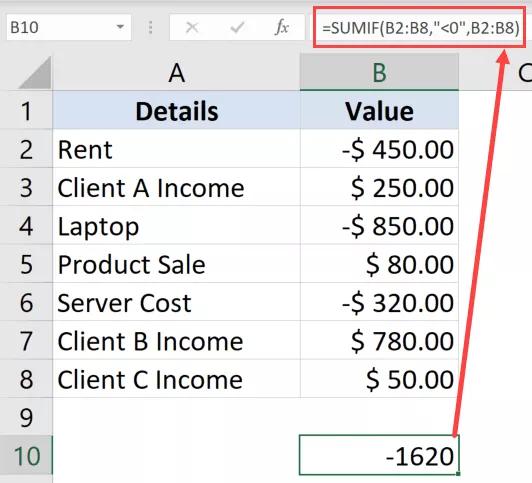The width and height of the screenshot is (532, 483).
Task: Select column A header
Action: [x=176, y=73]
